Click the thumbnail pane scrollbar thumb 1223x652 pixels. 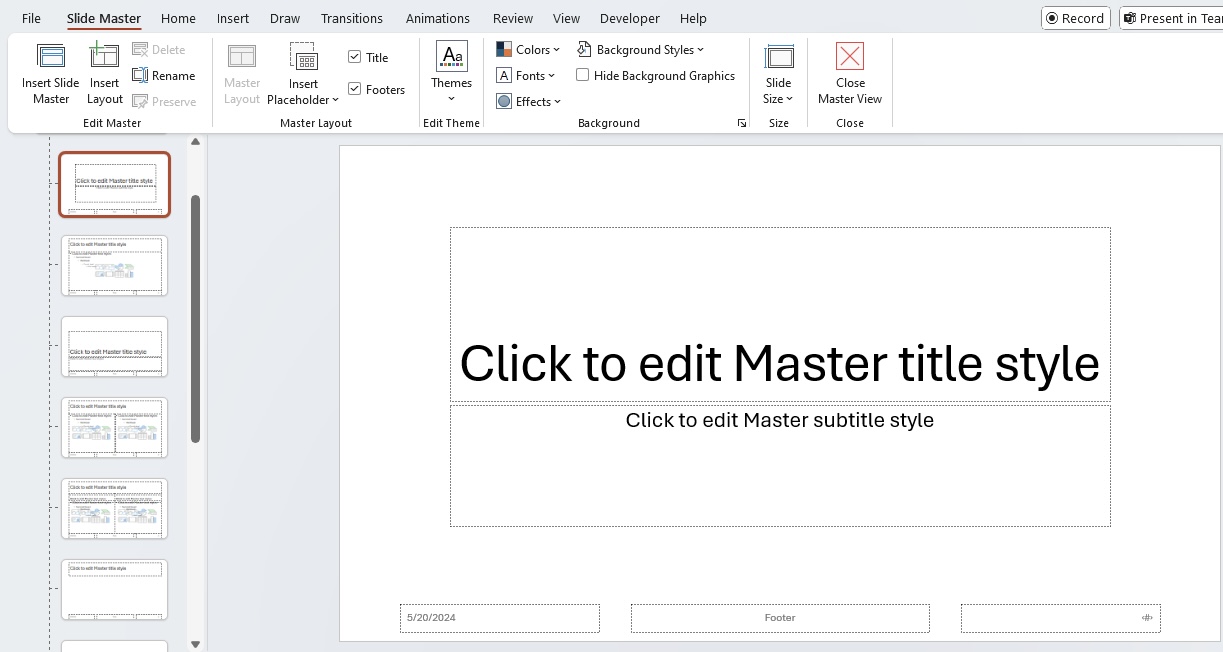tap(196, 319)
